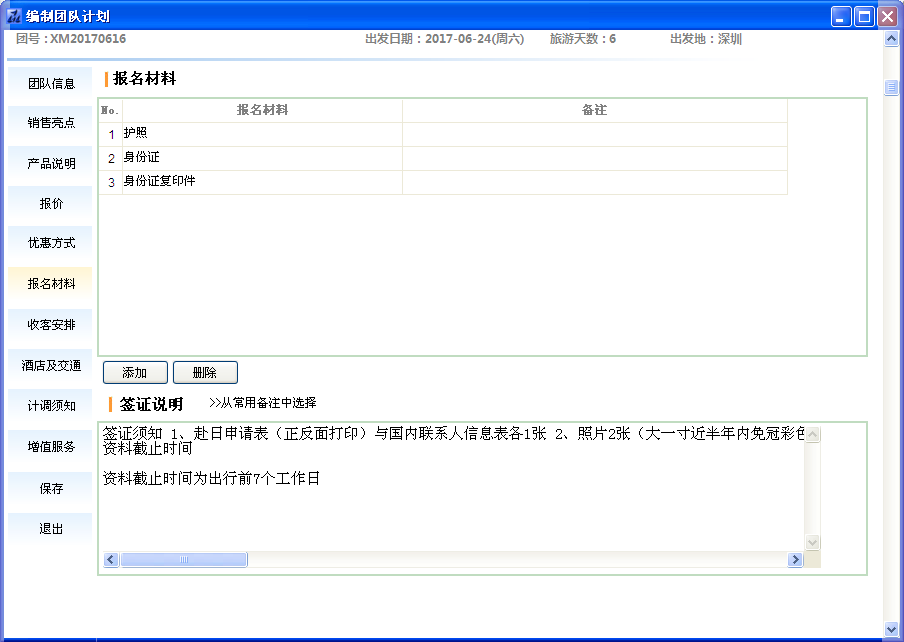Click the 备注 column header

[595, 110]
